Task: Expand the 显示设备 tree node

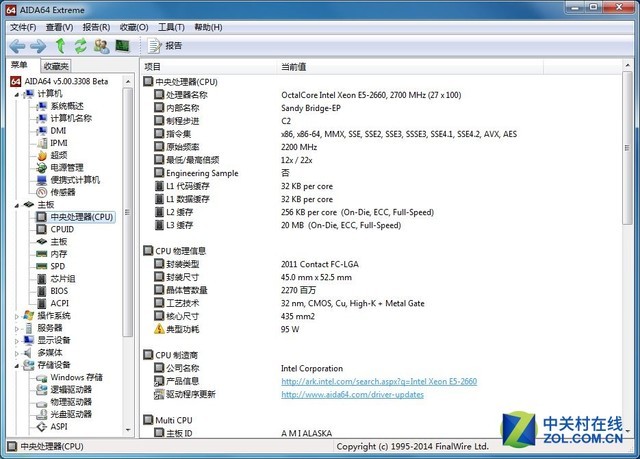Action: 17,341
